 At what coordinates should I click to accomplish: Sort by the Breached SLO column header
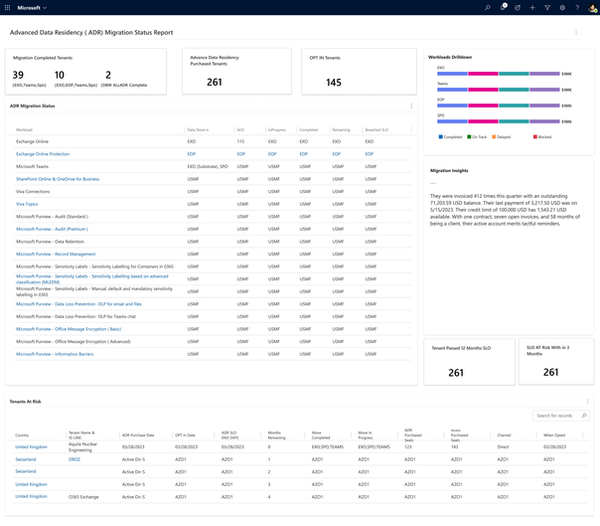pyautogui.click(x=377, y=130)
